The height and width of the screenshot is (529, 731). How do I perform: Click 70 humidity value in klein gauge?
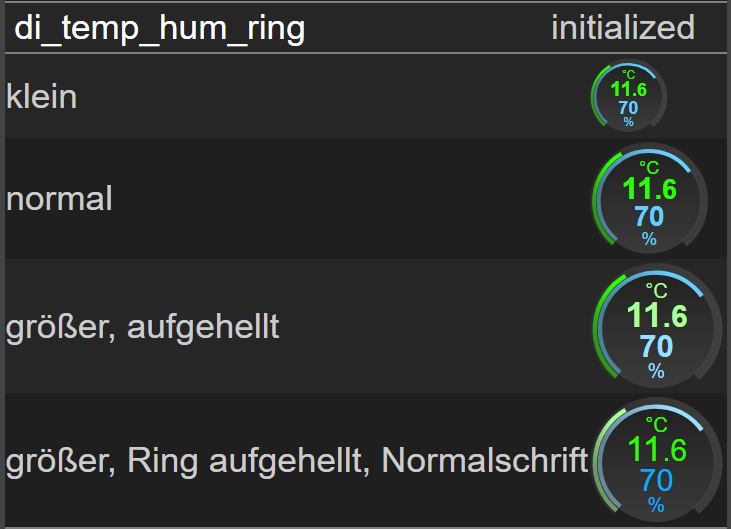click(x=628, y=108)
